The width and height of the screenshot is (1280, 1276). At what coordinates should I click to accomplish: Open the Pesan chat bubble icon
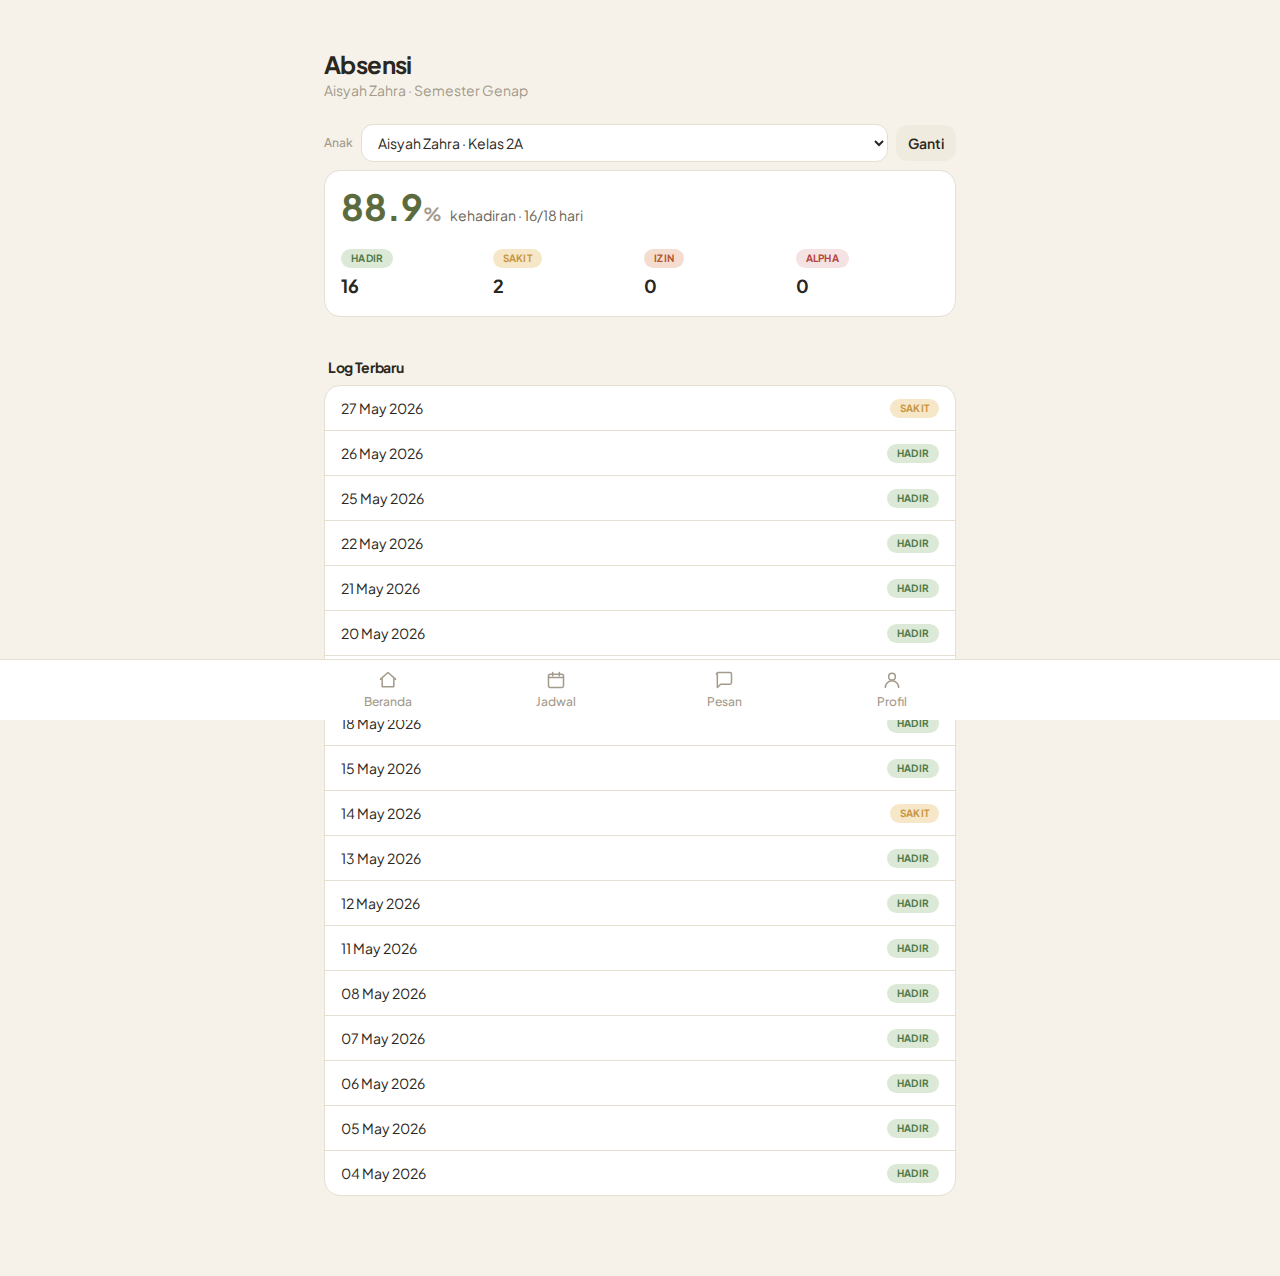pyautogui.click(x=724, y=680)
